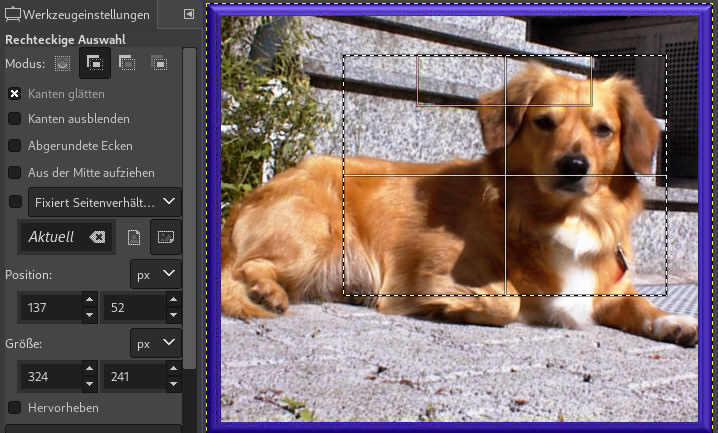Set landscape orientation for the aspect ratio
The width and height of the screenshot is (718, 433).
(165, 237)
